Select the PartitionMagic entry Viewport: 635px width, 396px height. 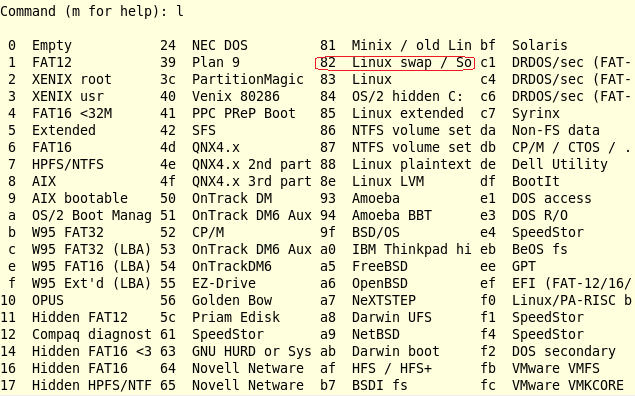[x=232, y=79]
